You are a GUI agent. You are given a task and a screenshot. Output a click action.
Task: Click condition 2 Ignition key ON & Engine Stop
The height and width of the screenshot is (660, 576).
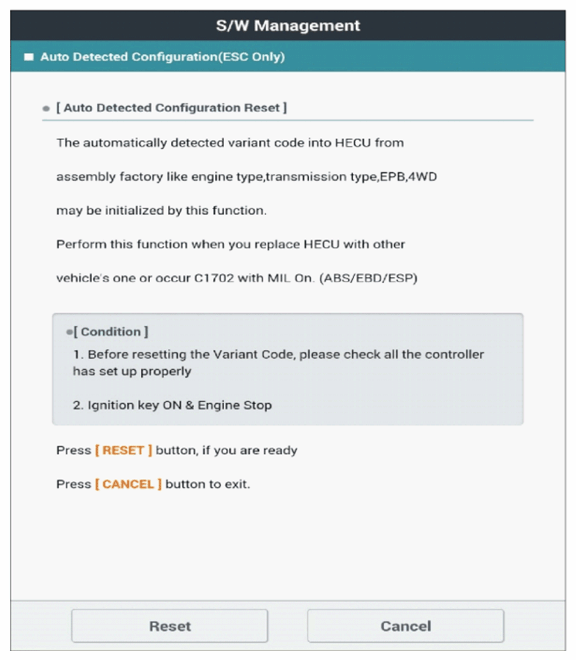pyautogui.click(x=172, y=405)
